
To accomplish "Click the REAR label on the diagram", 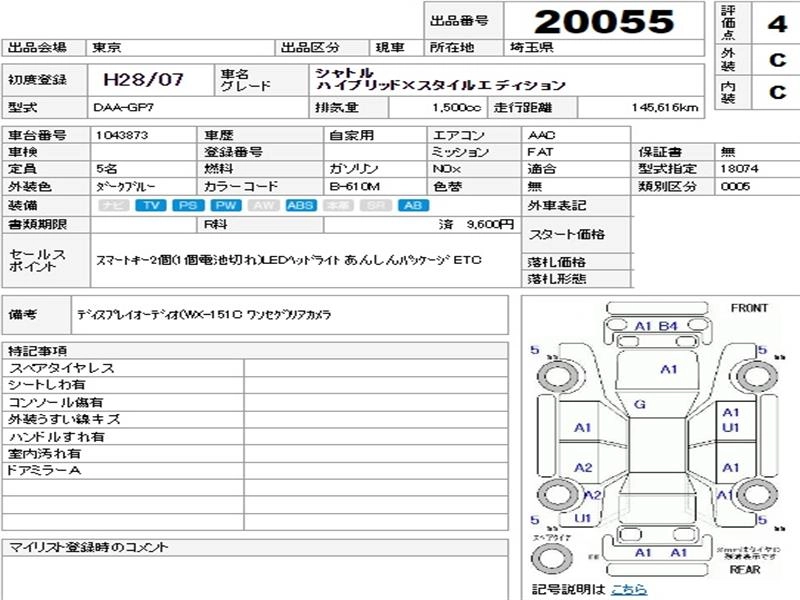I will click(x=745, y=569).
